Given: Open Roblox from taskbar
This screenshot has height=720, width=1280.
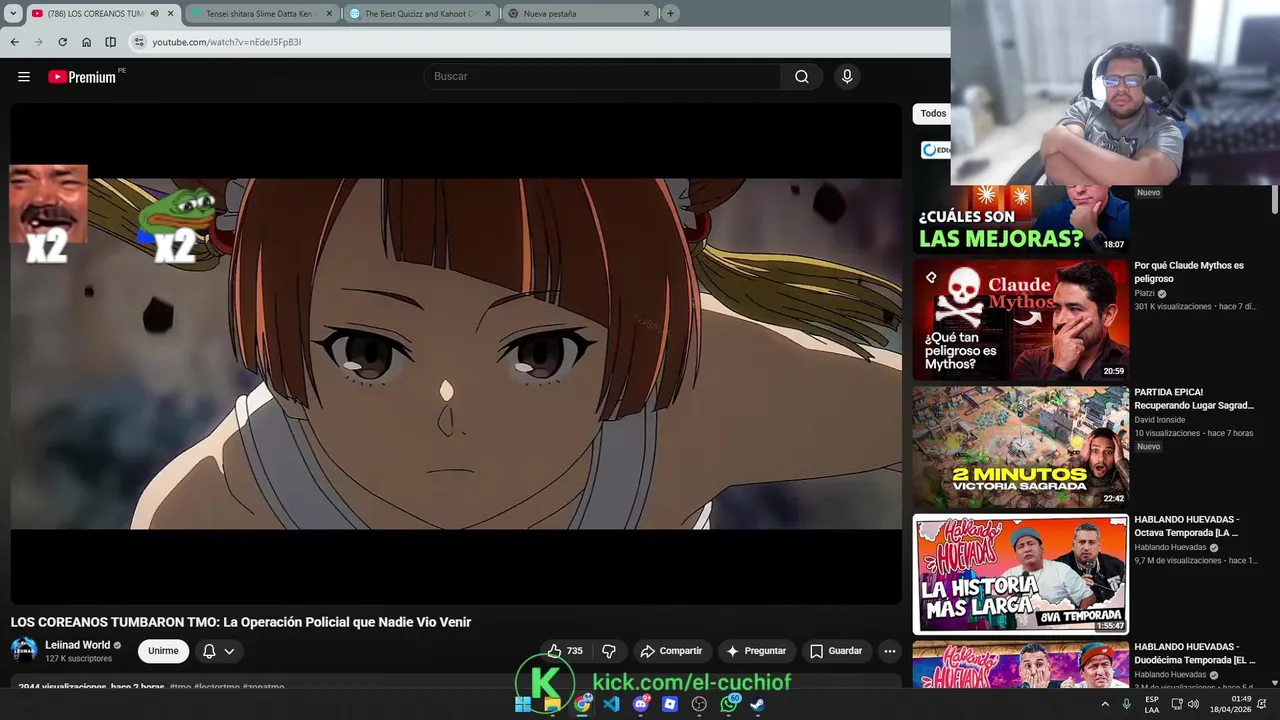Looking at the screenshot, I should (670, 704).
